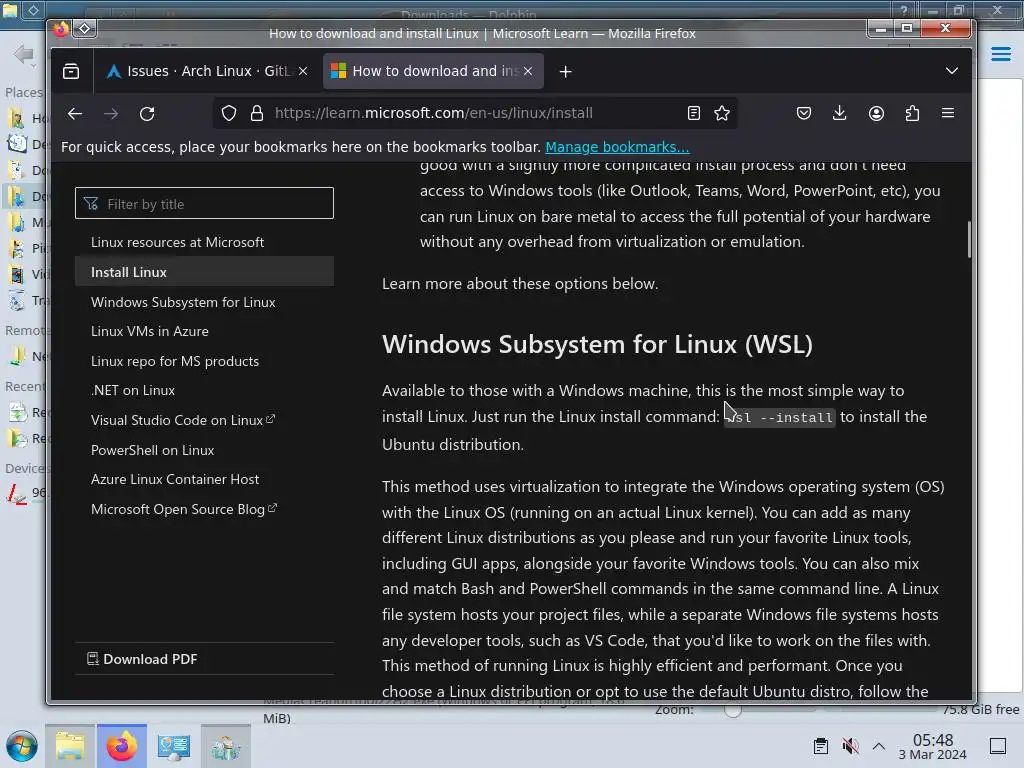
Task: Open Linux VMs in Azure
Action: pyautogui.click(x=150, y=331)
